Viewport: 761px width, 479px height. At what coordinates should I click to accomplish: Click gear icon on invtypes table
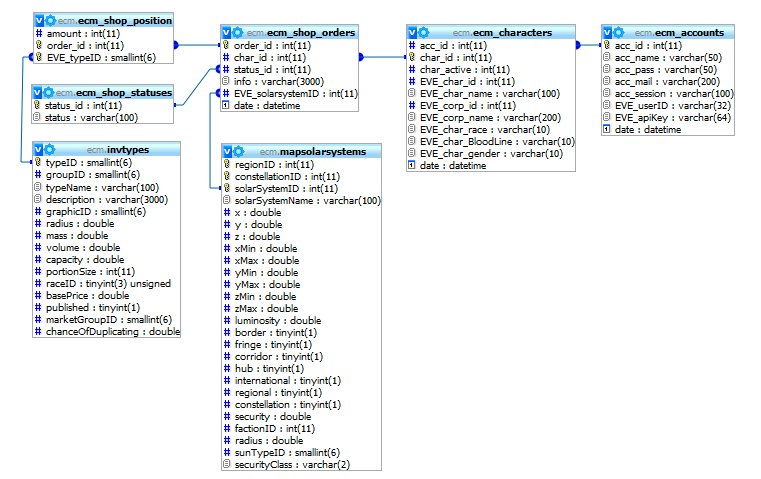[50, 149]
